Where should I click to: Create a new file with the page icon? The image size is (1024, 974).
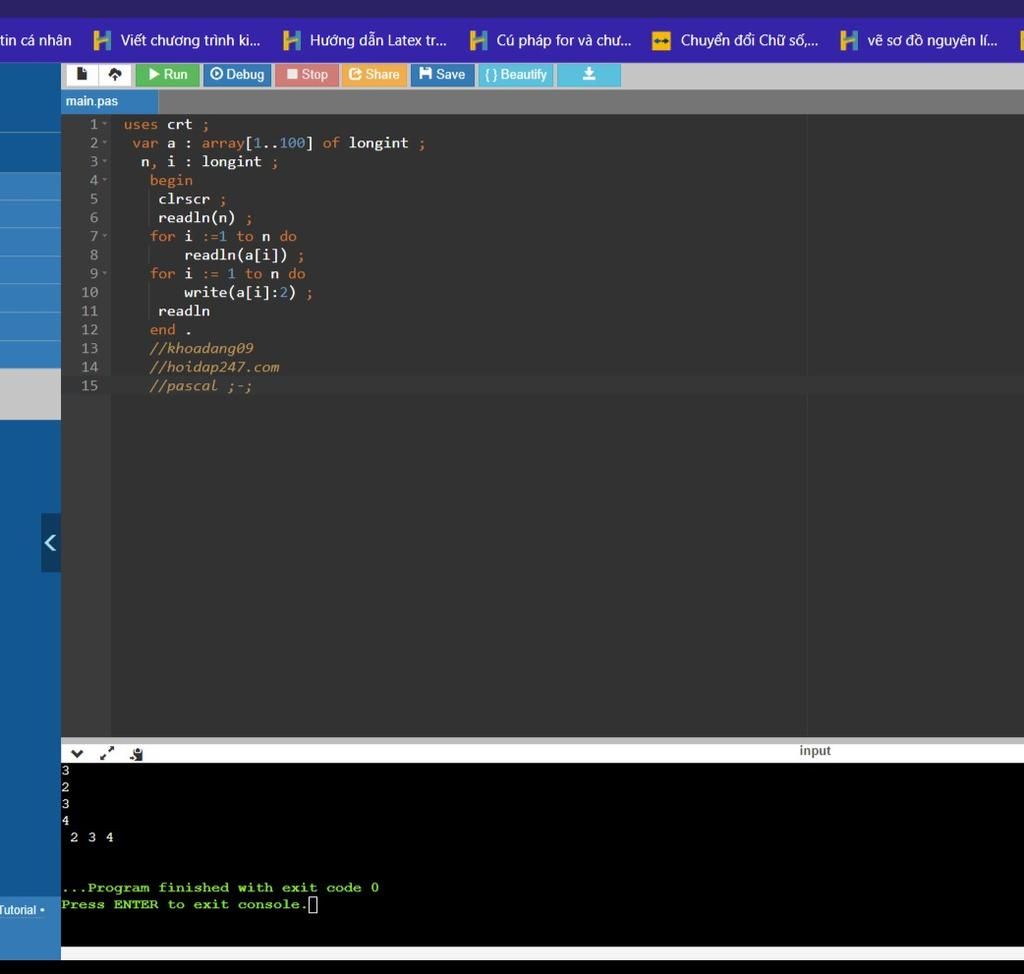pos(82,74)
